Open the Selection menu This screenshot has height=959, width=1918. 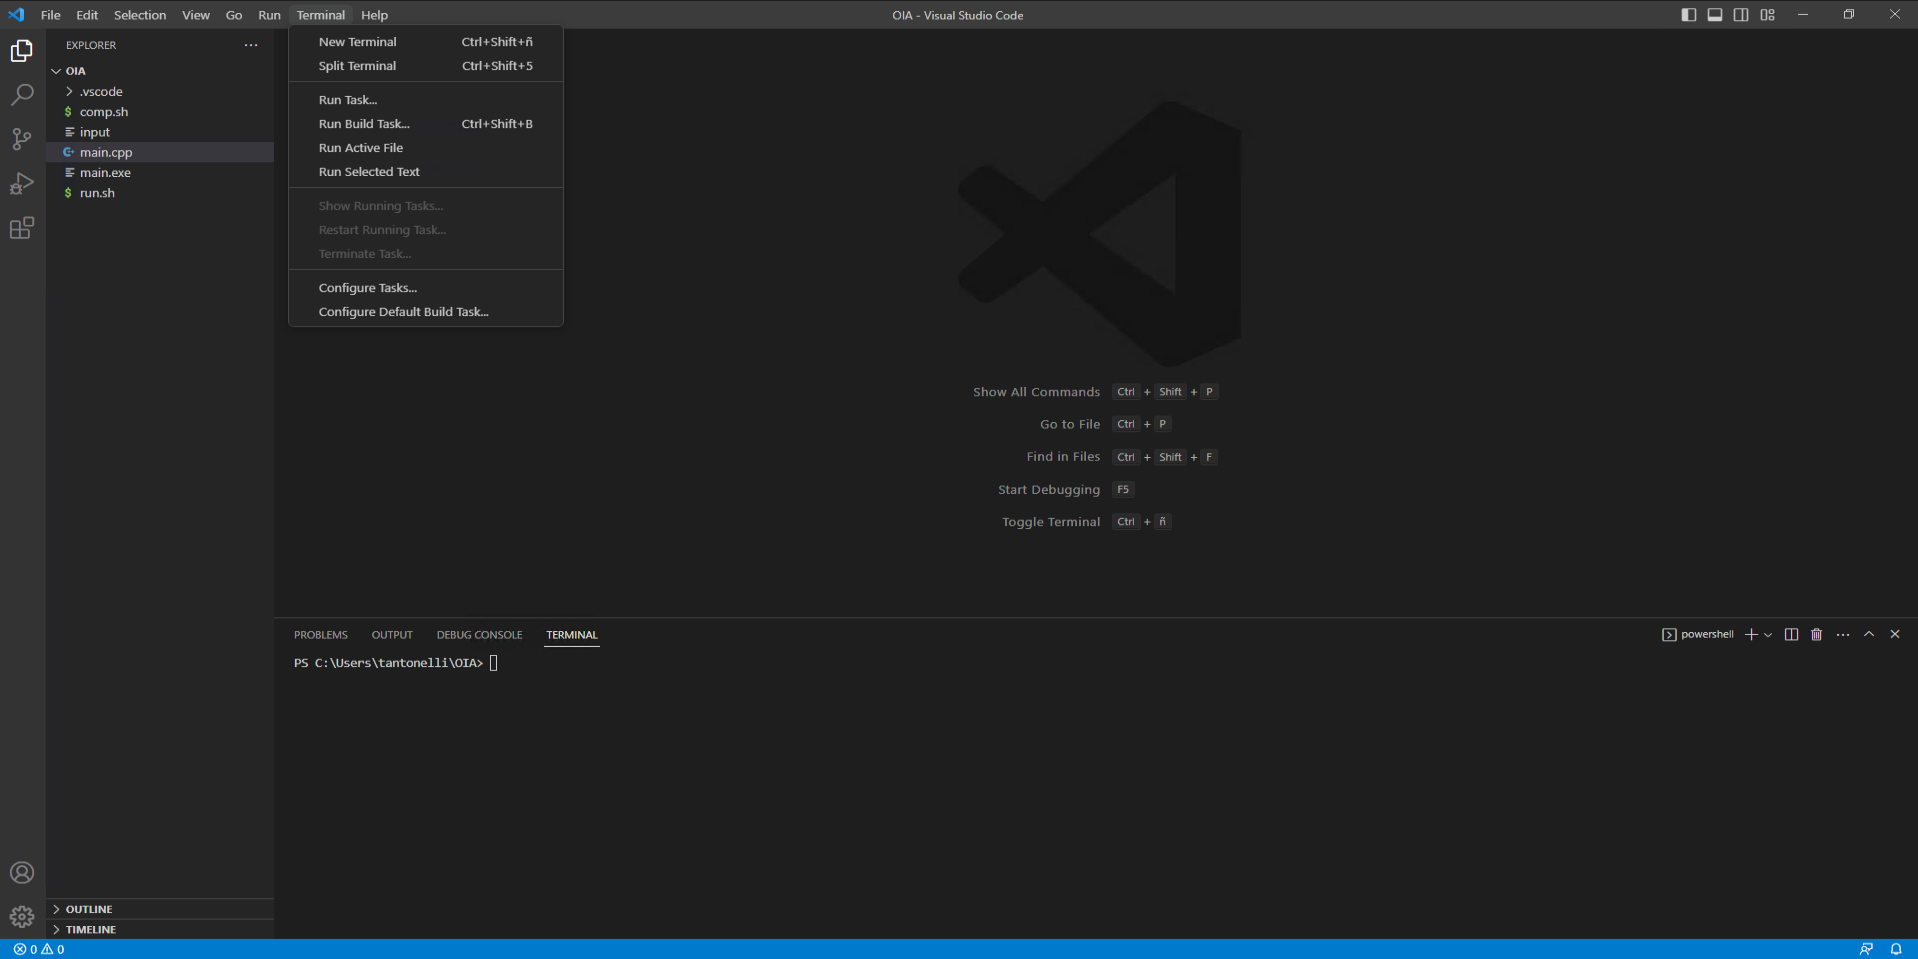140,15
